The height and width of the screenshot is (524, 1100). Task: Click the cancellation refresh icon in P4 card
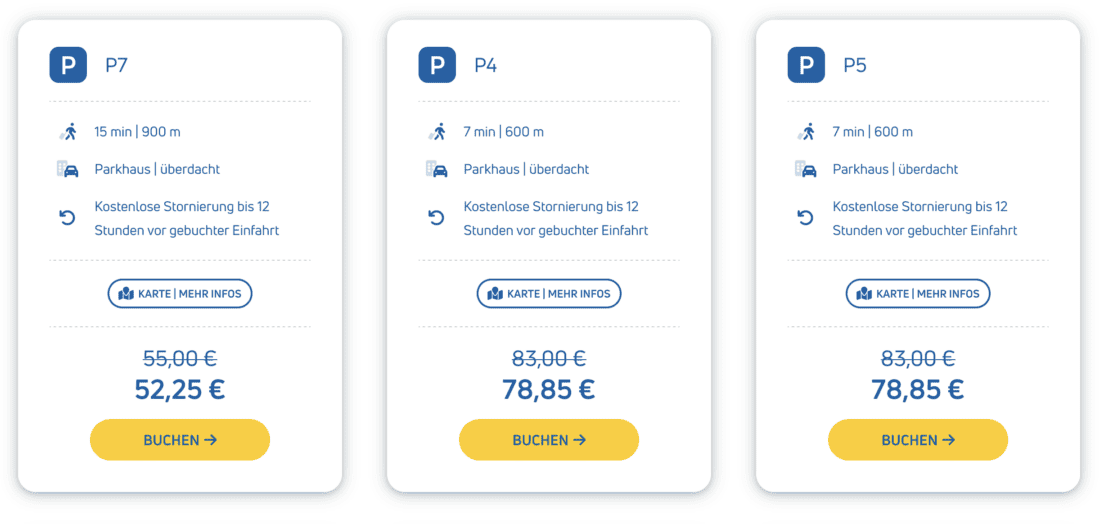pyautogui.click(x=437, y=218)
